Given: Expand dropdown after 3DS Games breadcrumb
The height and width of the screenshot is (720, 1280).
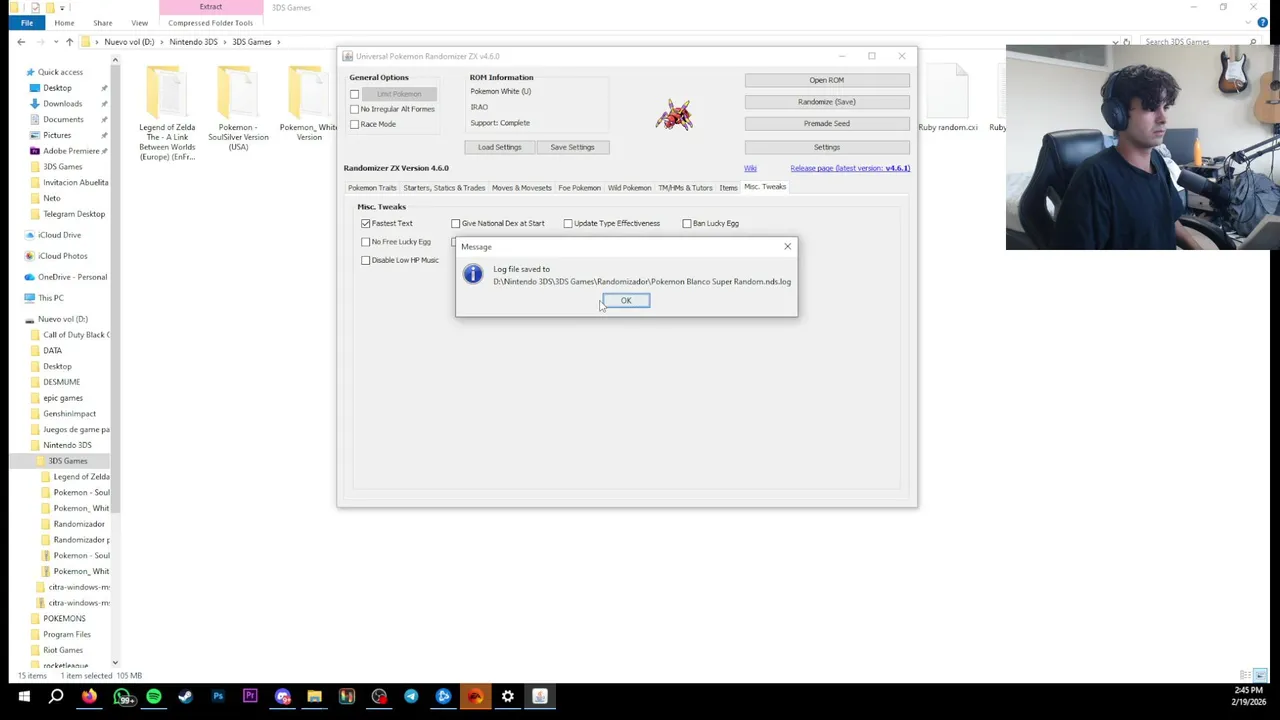Looking at the screenshot, I should click(x=279, y=42).
